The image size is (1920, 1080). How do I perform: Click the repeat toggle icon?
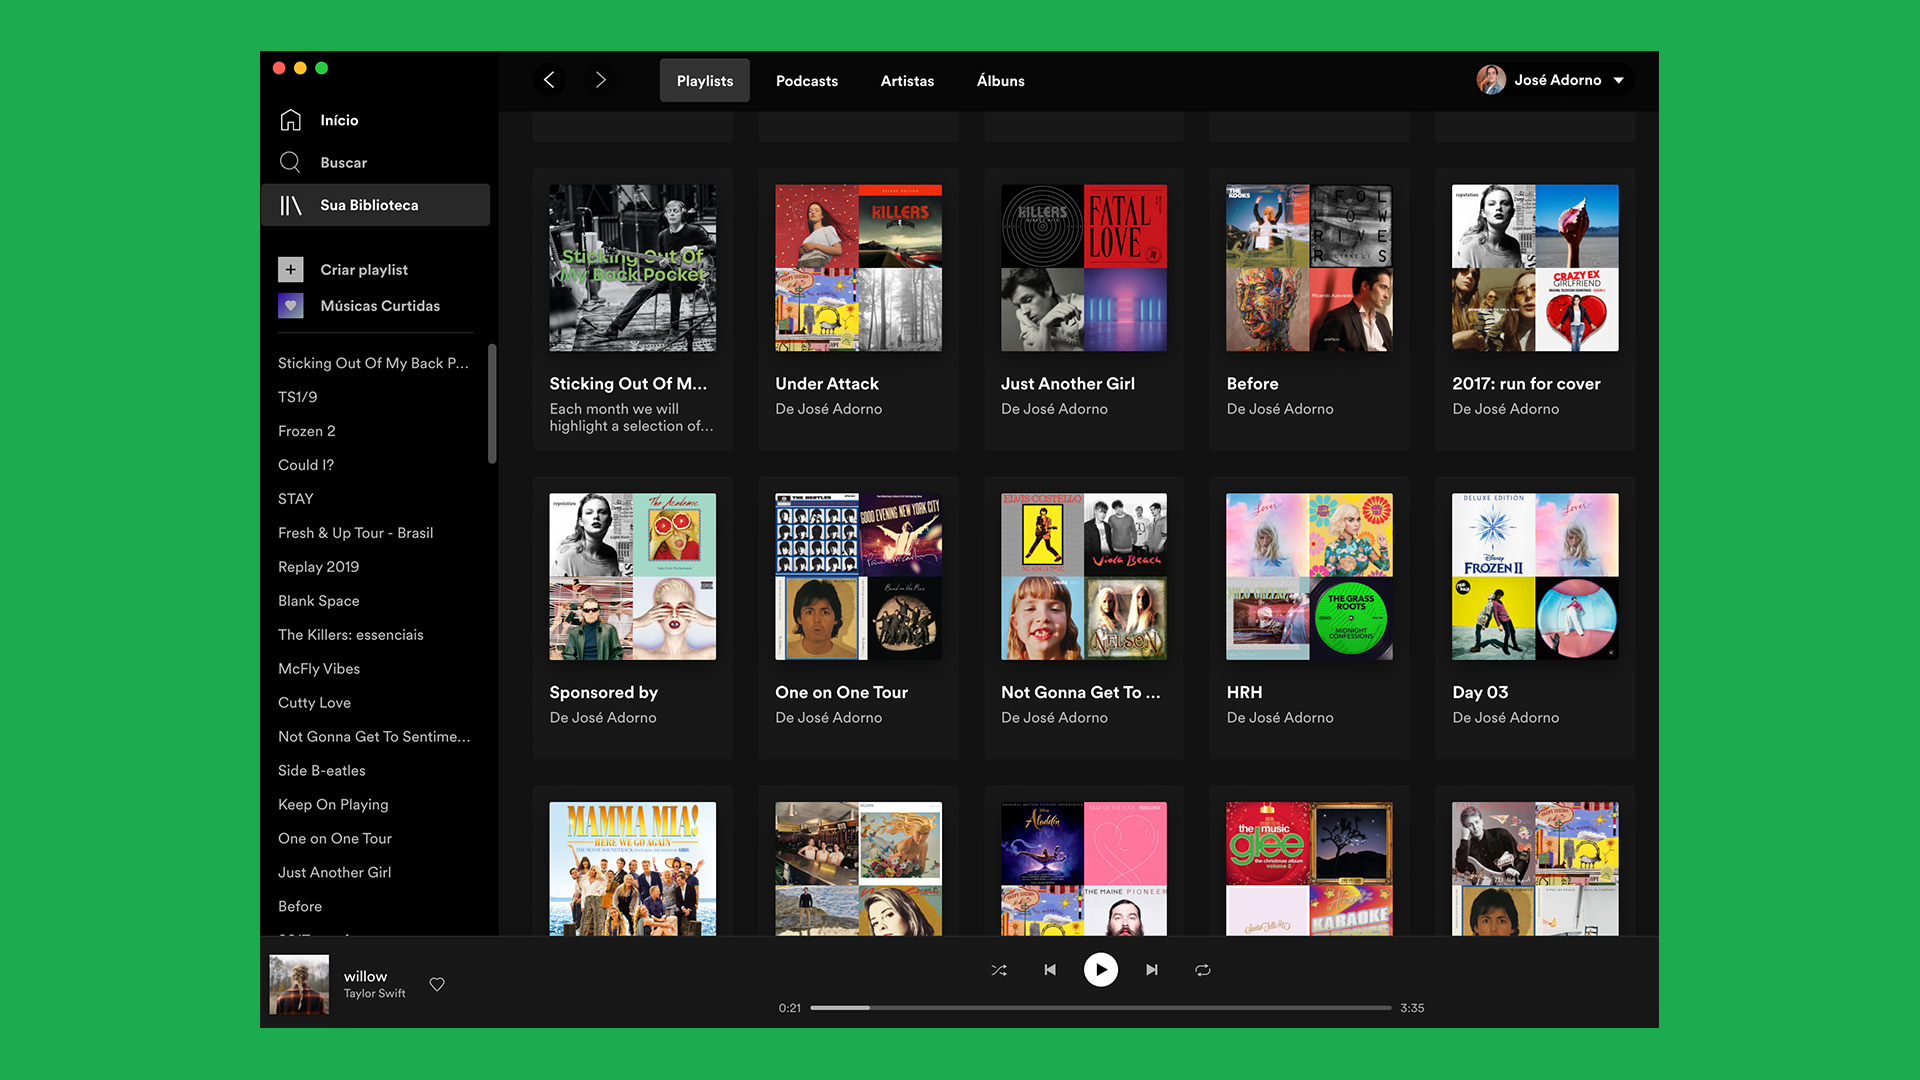(x=1201, y=969)
